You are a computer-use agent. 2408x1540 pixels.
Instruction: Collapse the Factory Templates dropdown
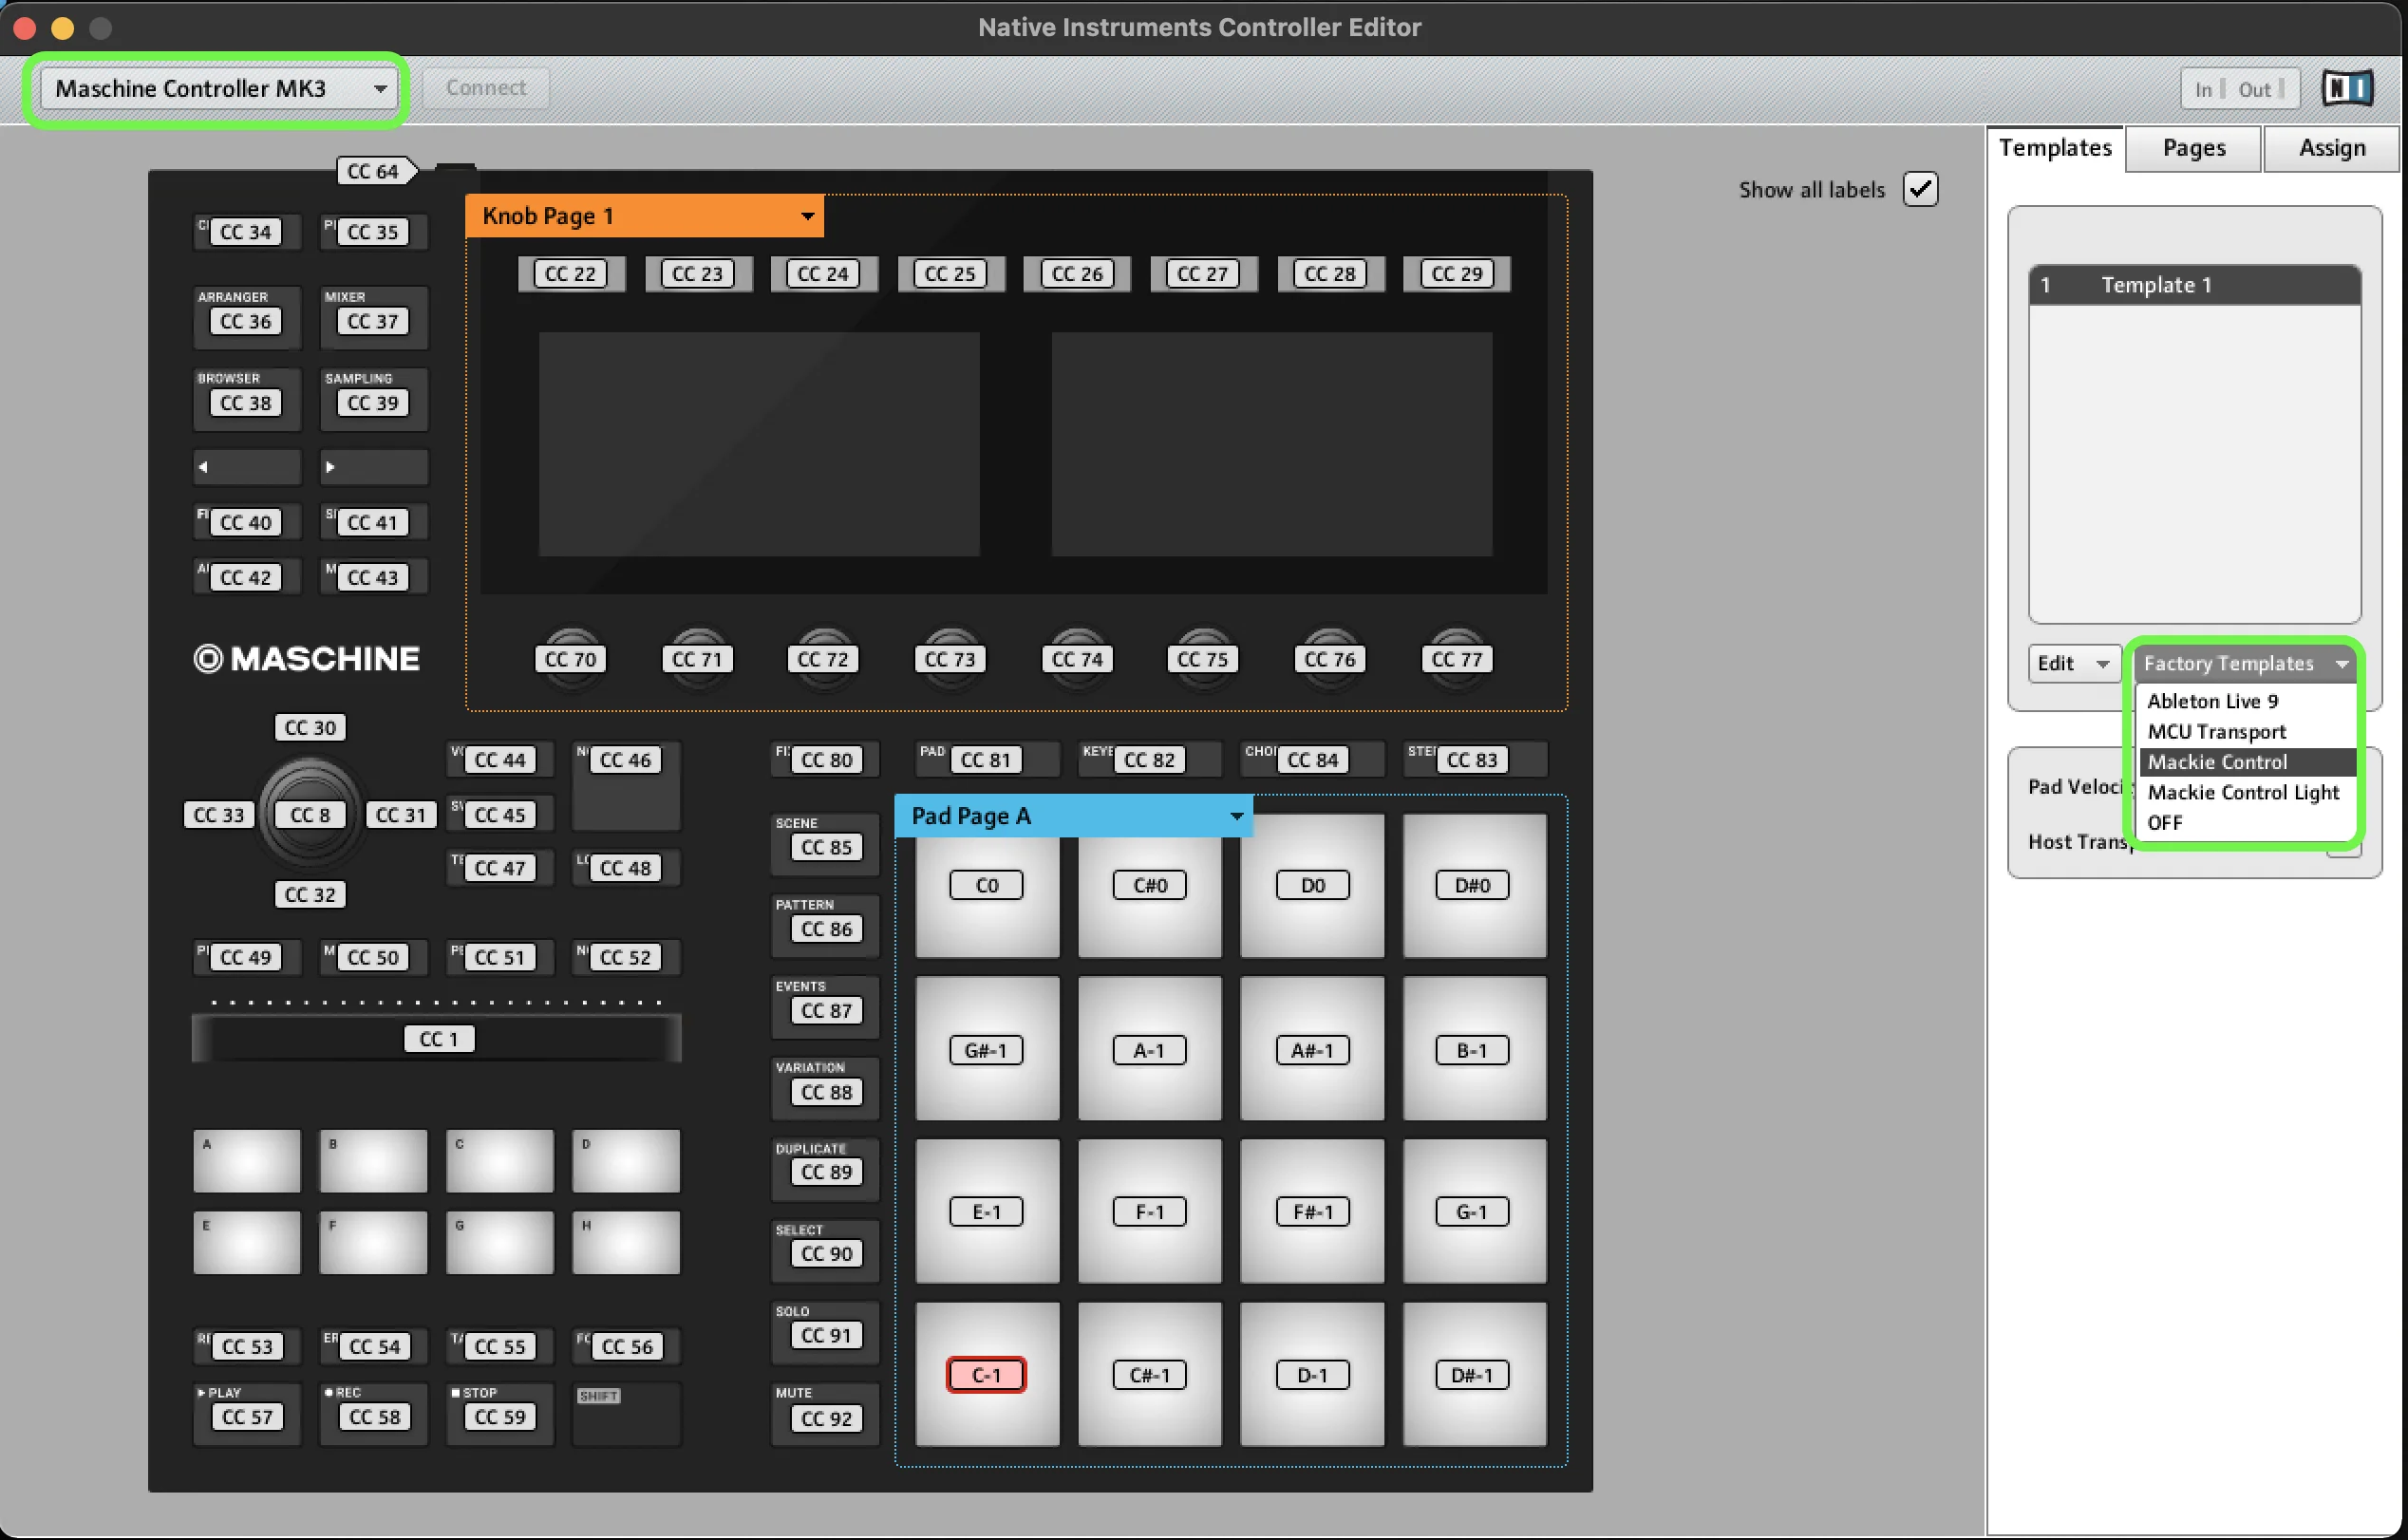pos(2245,663)
